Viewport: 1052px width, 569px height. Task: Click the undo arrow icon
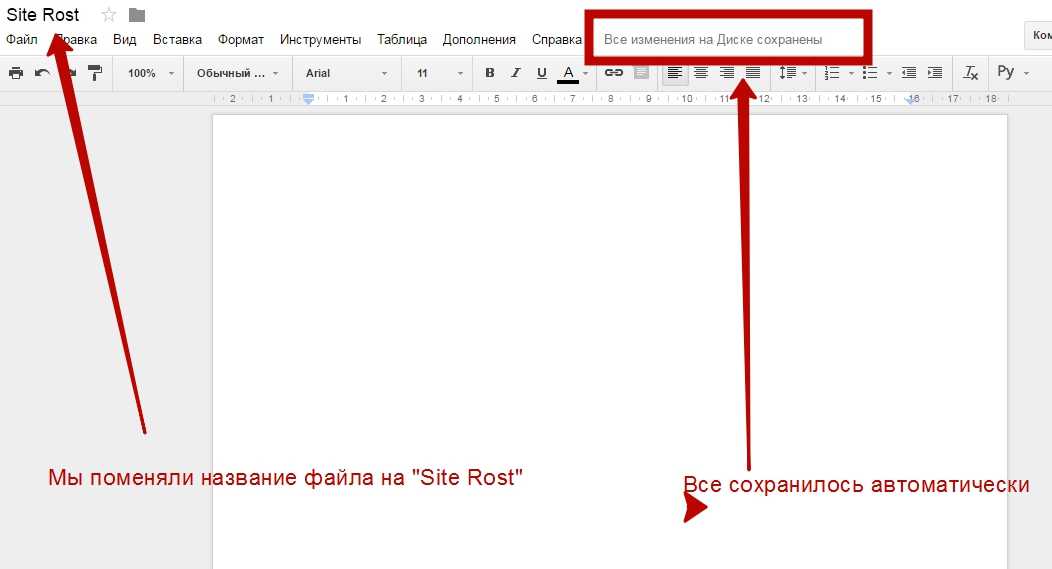point(42,73)
